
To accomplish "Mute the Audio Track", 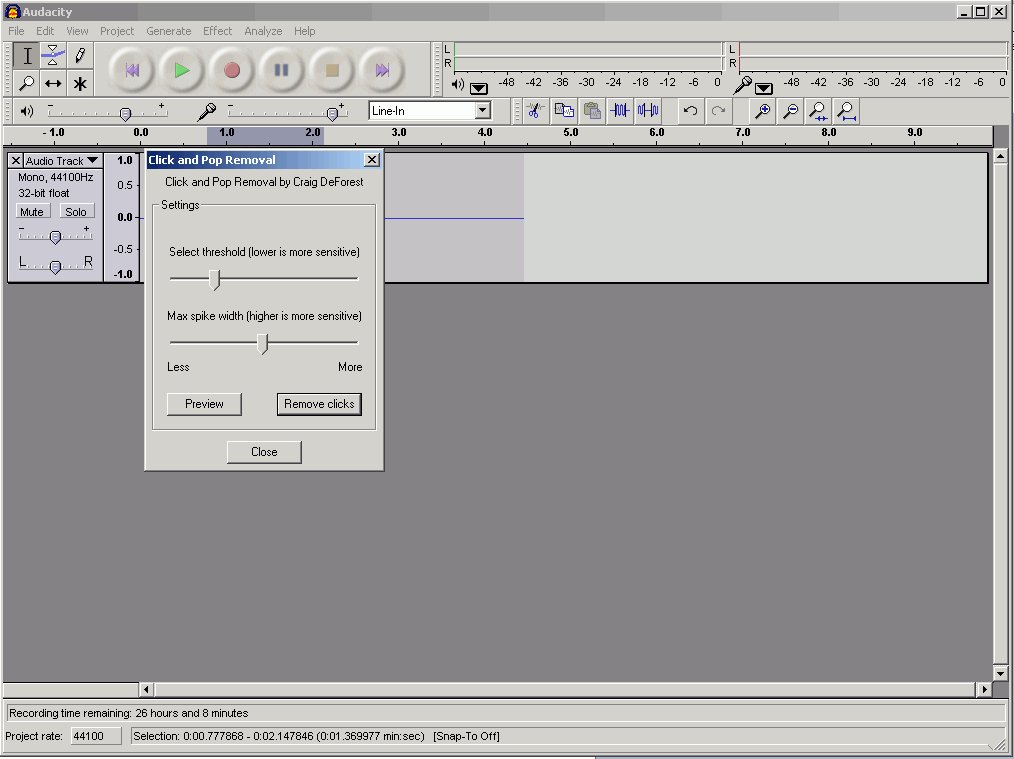I will (x=32, y=211).
